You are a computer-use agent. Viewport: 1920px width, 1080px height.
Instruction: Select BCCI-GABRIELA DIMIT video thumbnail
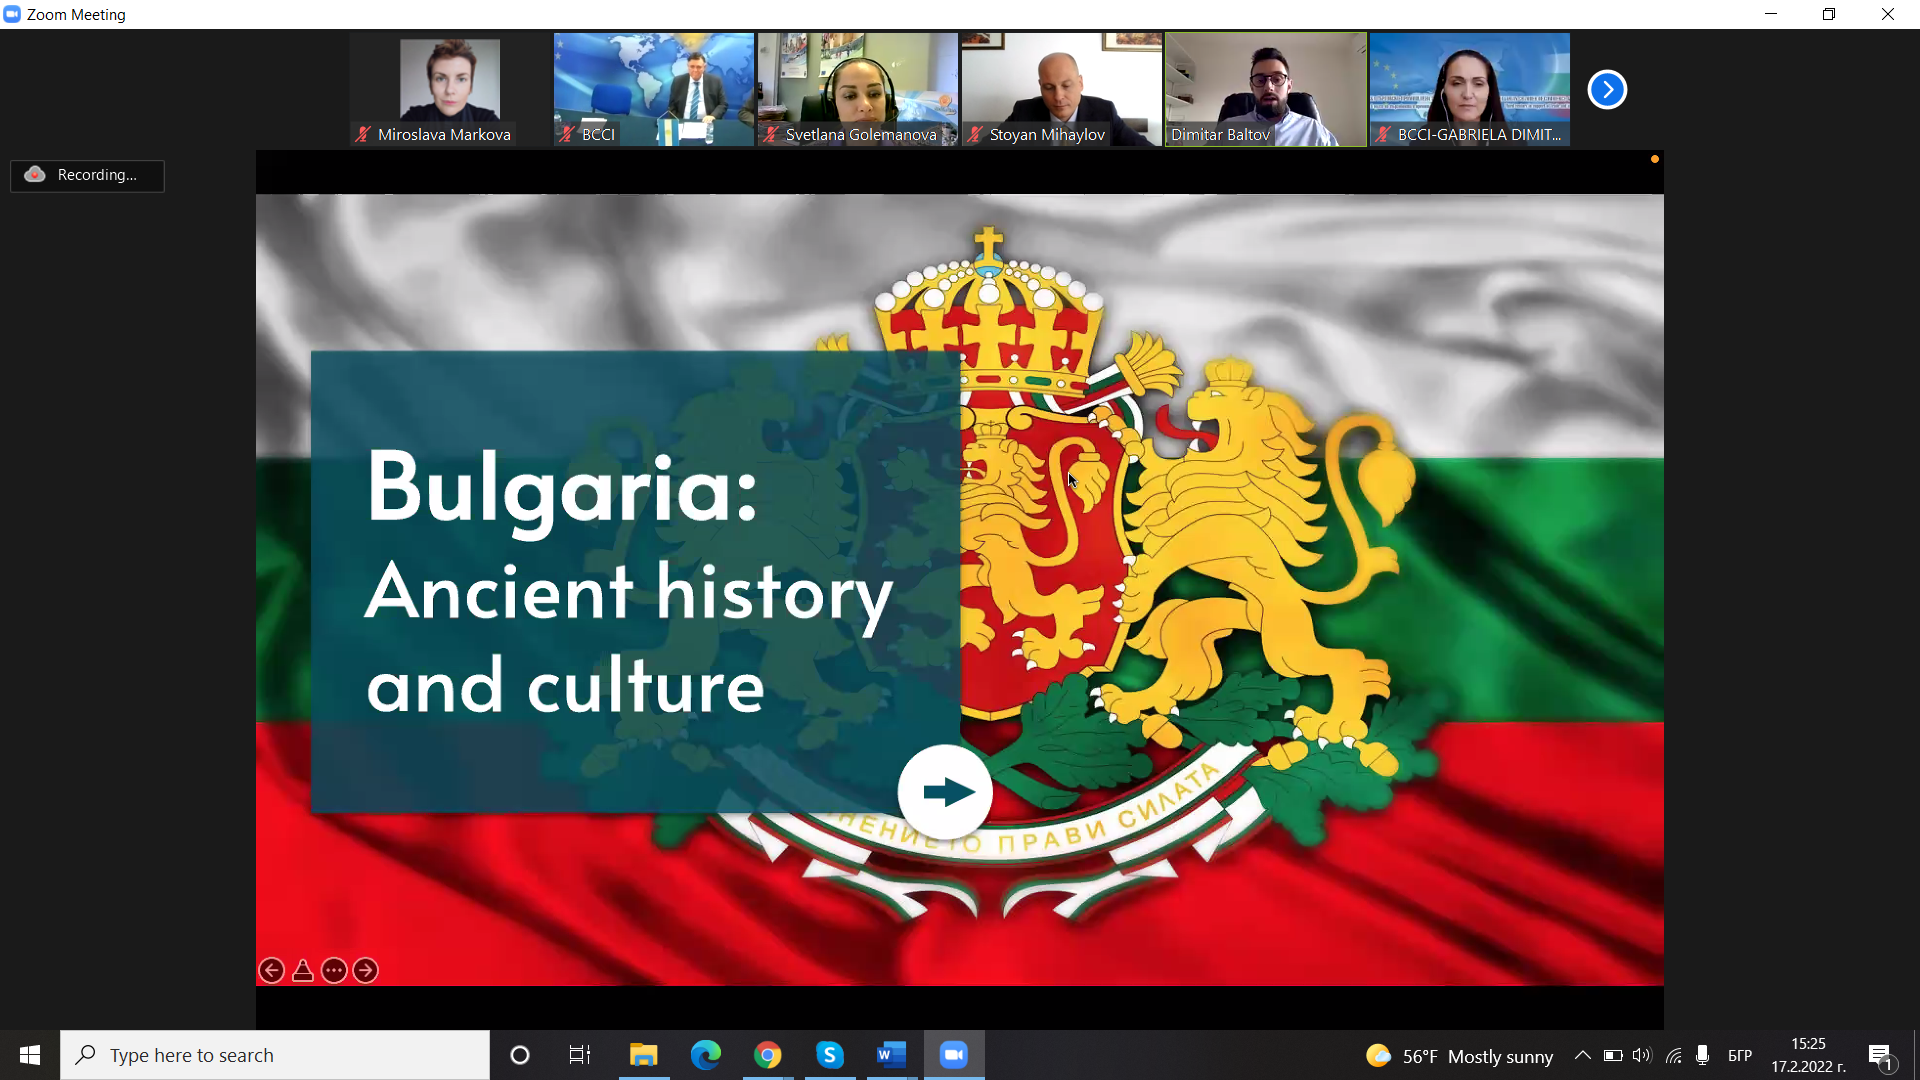(x=1469, y=89)
